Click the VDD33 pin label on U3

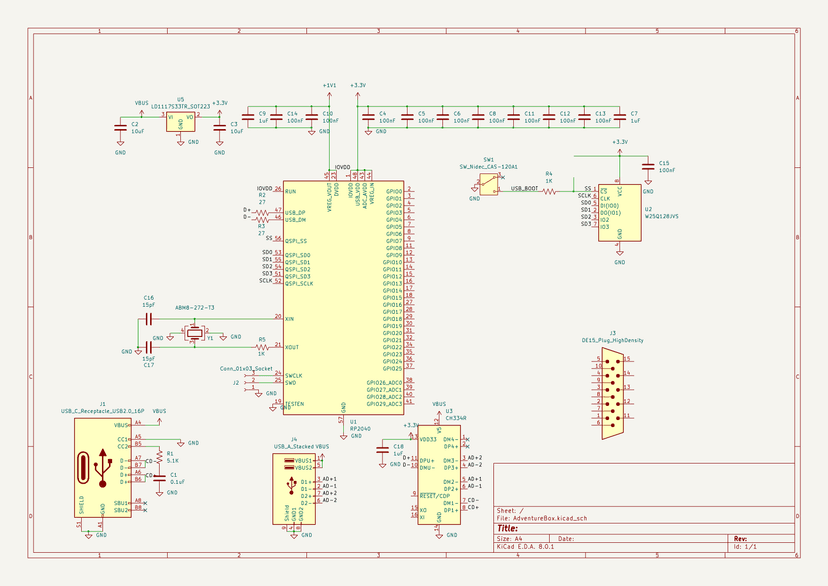428,439
